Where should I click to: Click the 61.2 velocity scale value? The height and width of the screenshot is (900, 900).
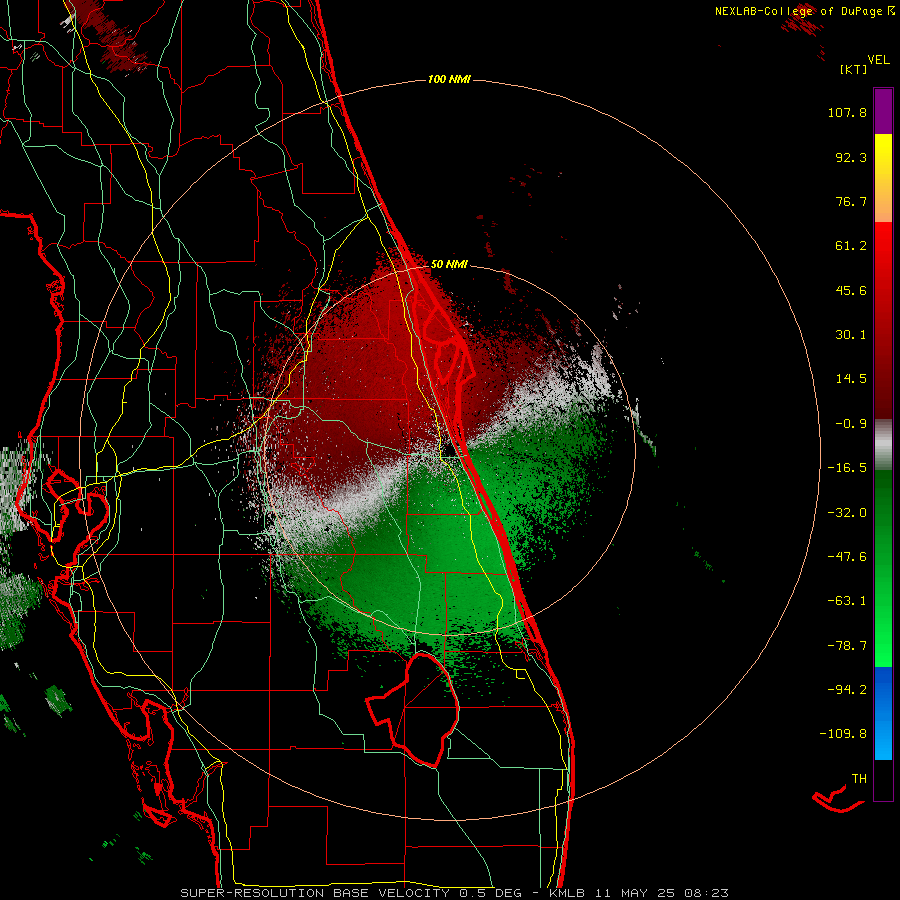pos(851,246)
